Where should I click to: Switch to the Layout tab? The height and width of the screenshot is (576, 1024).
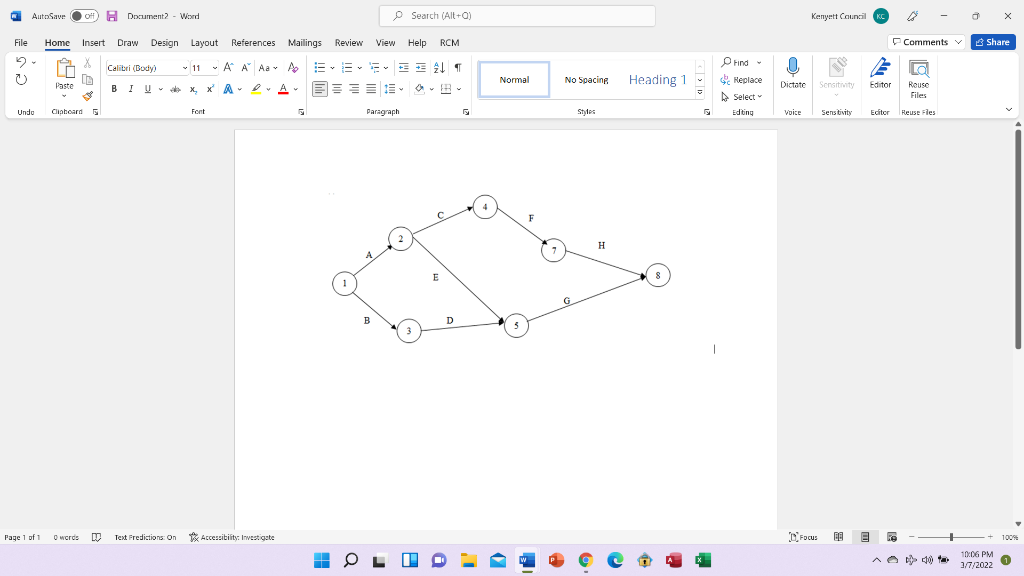pos(204,42)
